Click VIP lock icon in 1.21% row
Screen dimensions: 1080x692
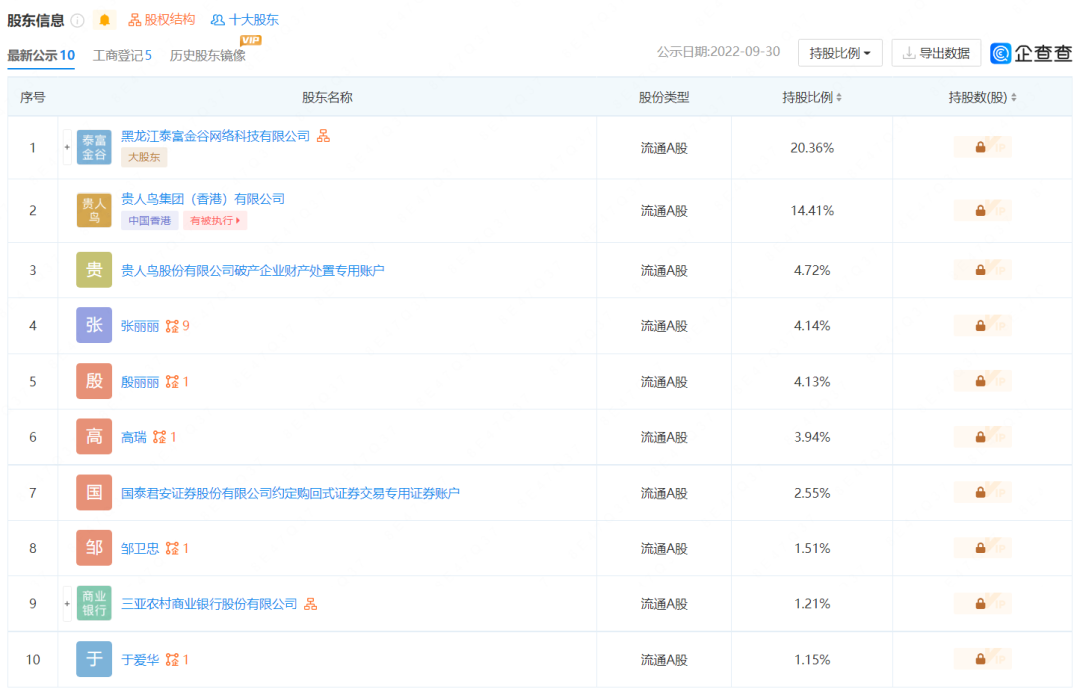tap(982, 604)
